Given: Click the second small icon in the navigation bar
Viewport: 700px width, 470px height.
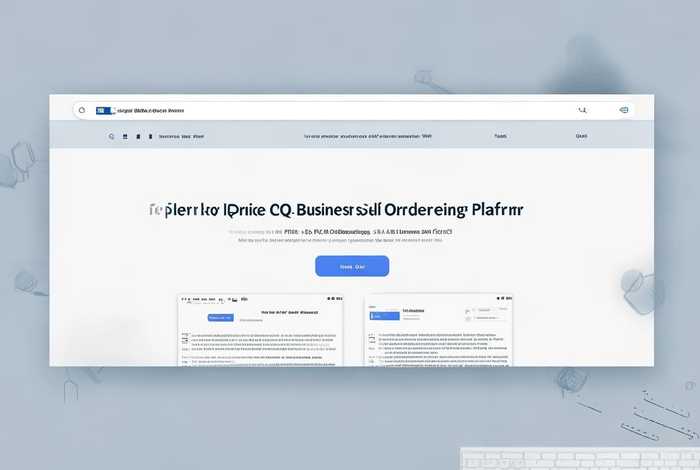Looking at the screenshot, I should [125, 136].
